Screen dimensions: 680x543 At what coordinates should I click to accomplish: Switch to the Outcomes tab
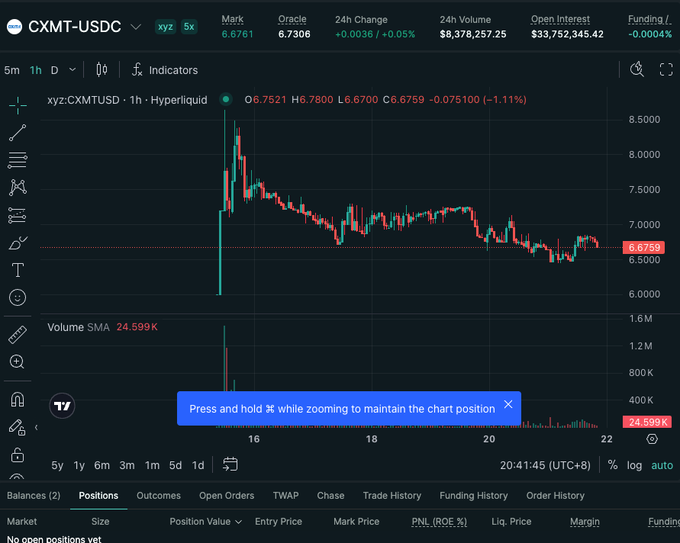[158, 495]
